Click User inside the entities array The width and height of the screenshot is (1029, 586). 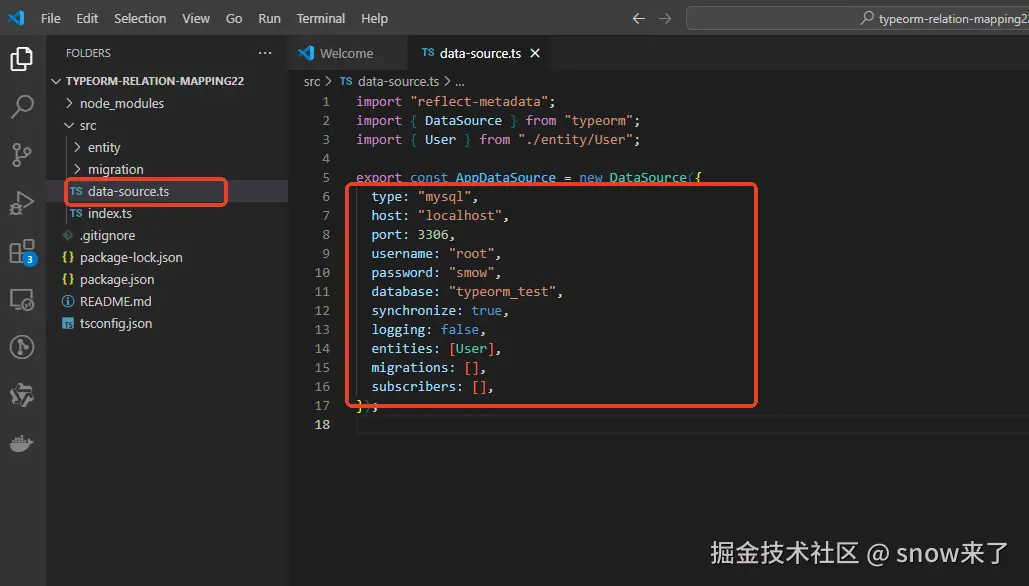pyautogui.click(x=471, y=349)
